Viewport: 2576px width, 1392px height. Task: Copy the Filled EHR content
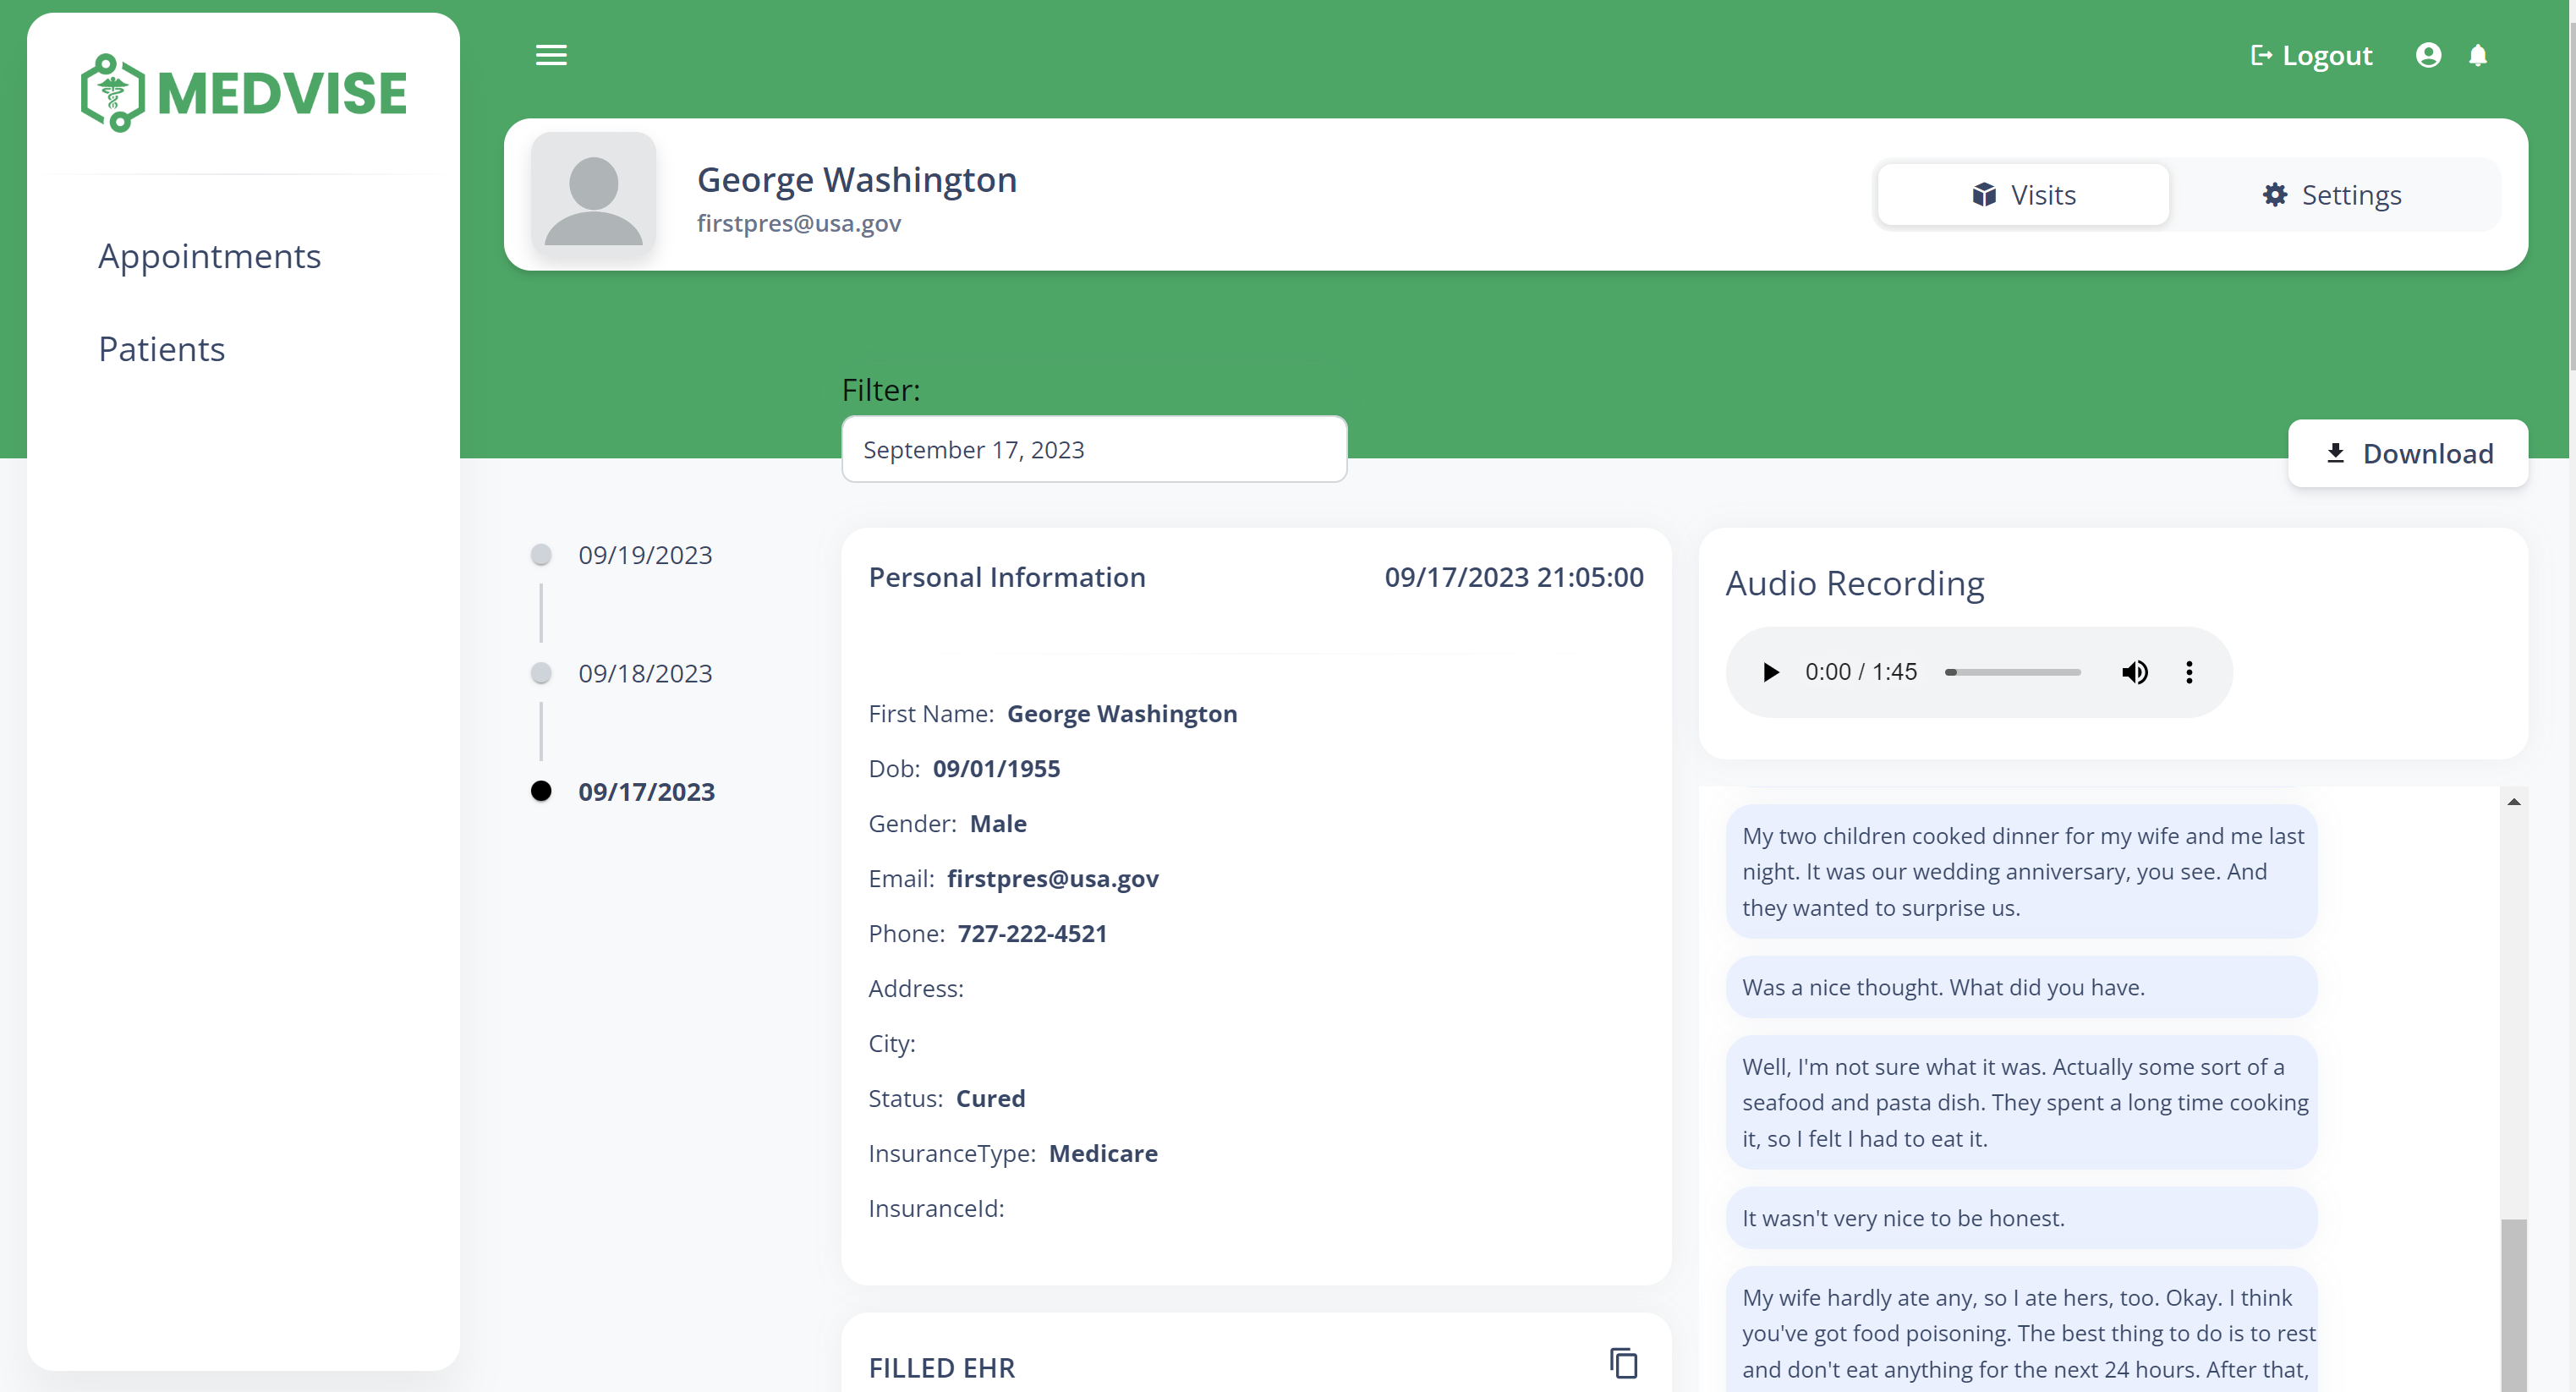(1623, 1363)
